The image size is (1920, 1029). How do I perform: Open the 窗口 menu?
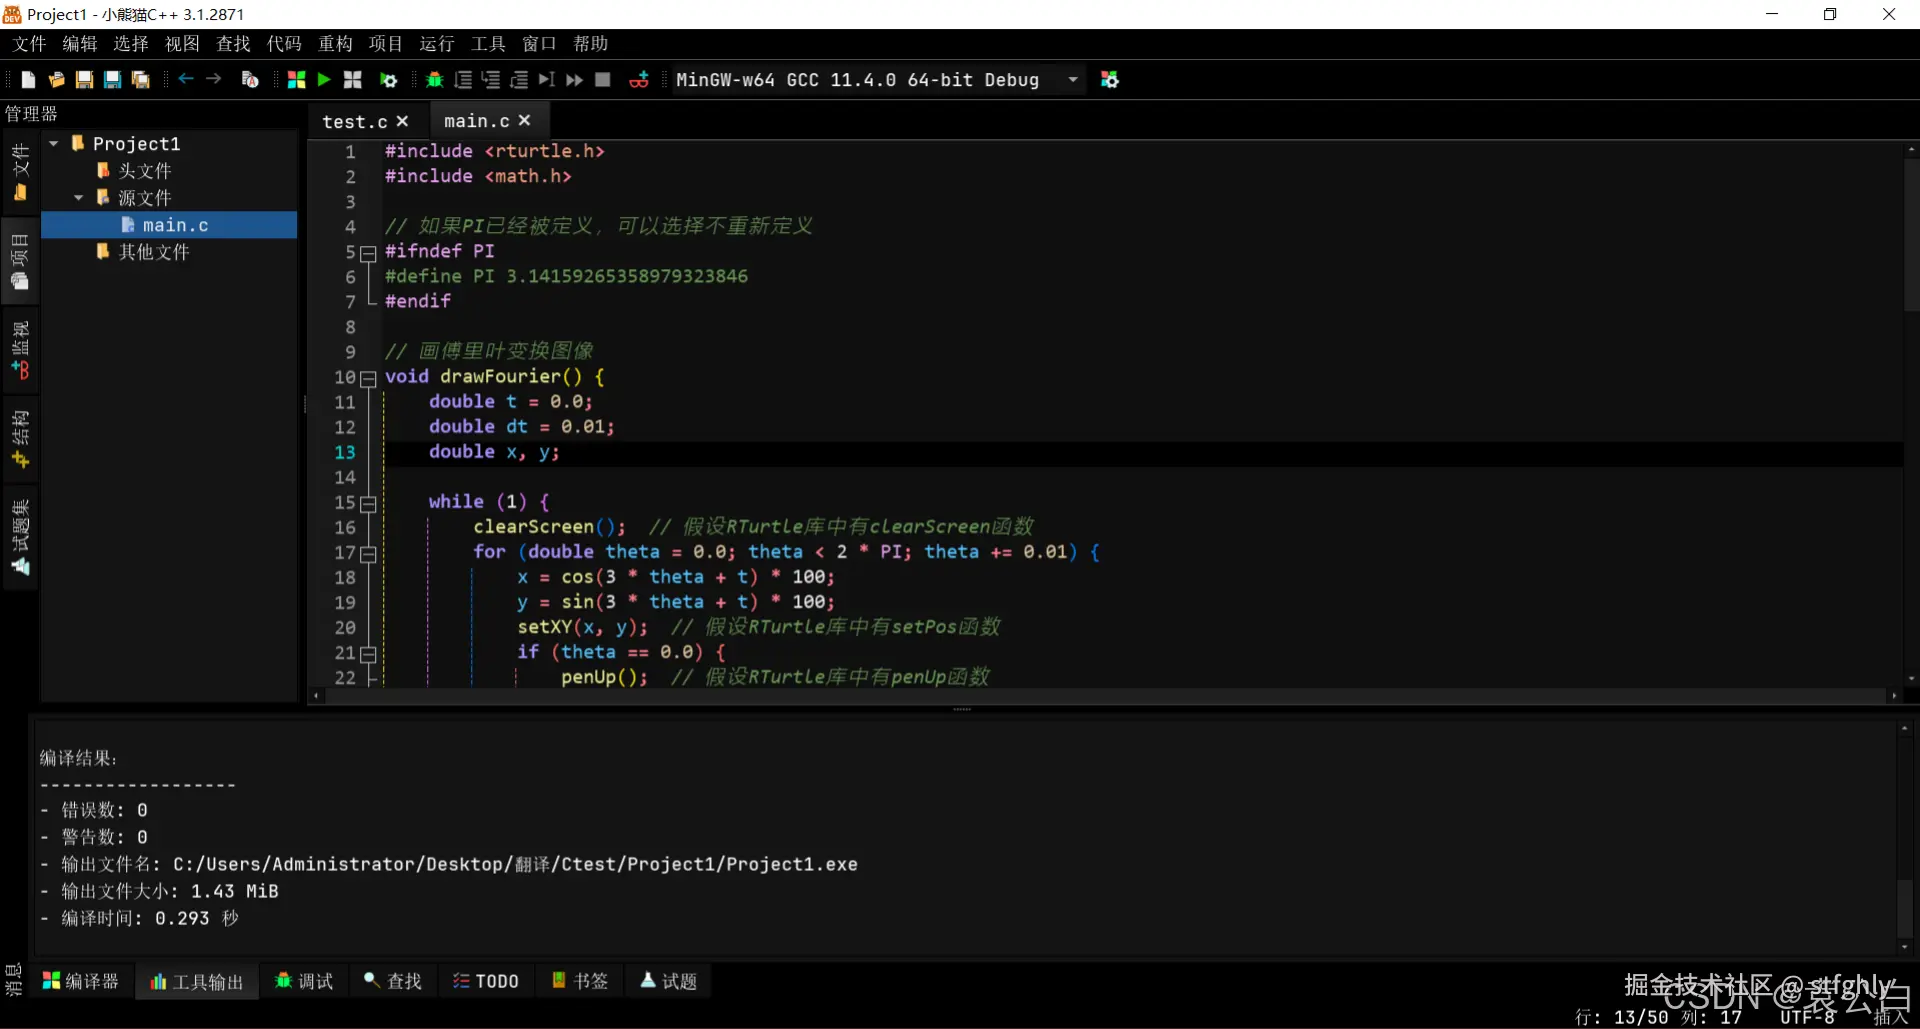(539, 44)
